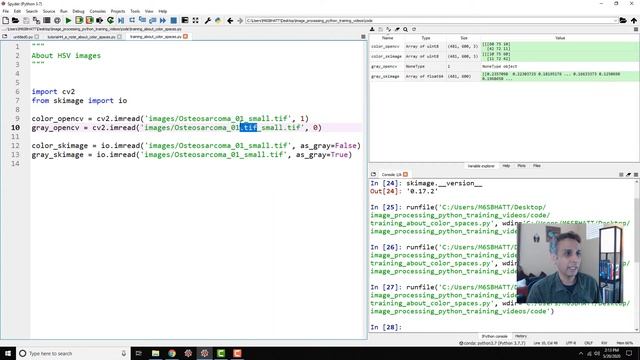Select the Help pane tab

click(506, 166)
